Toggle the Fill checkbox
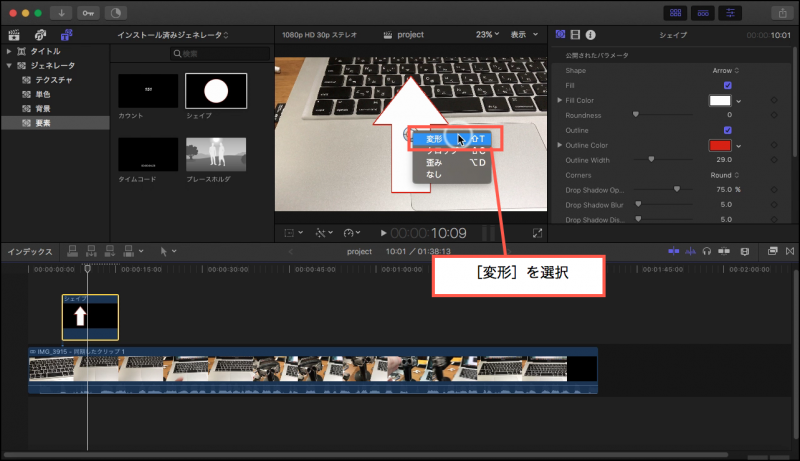 pos(728,86)
